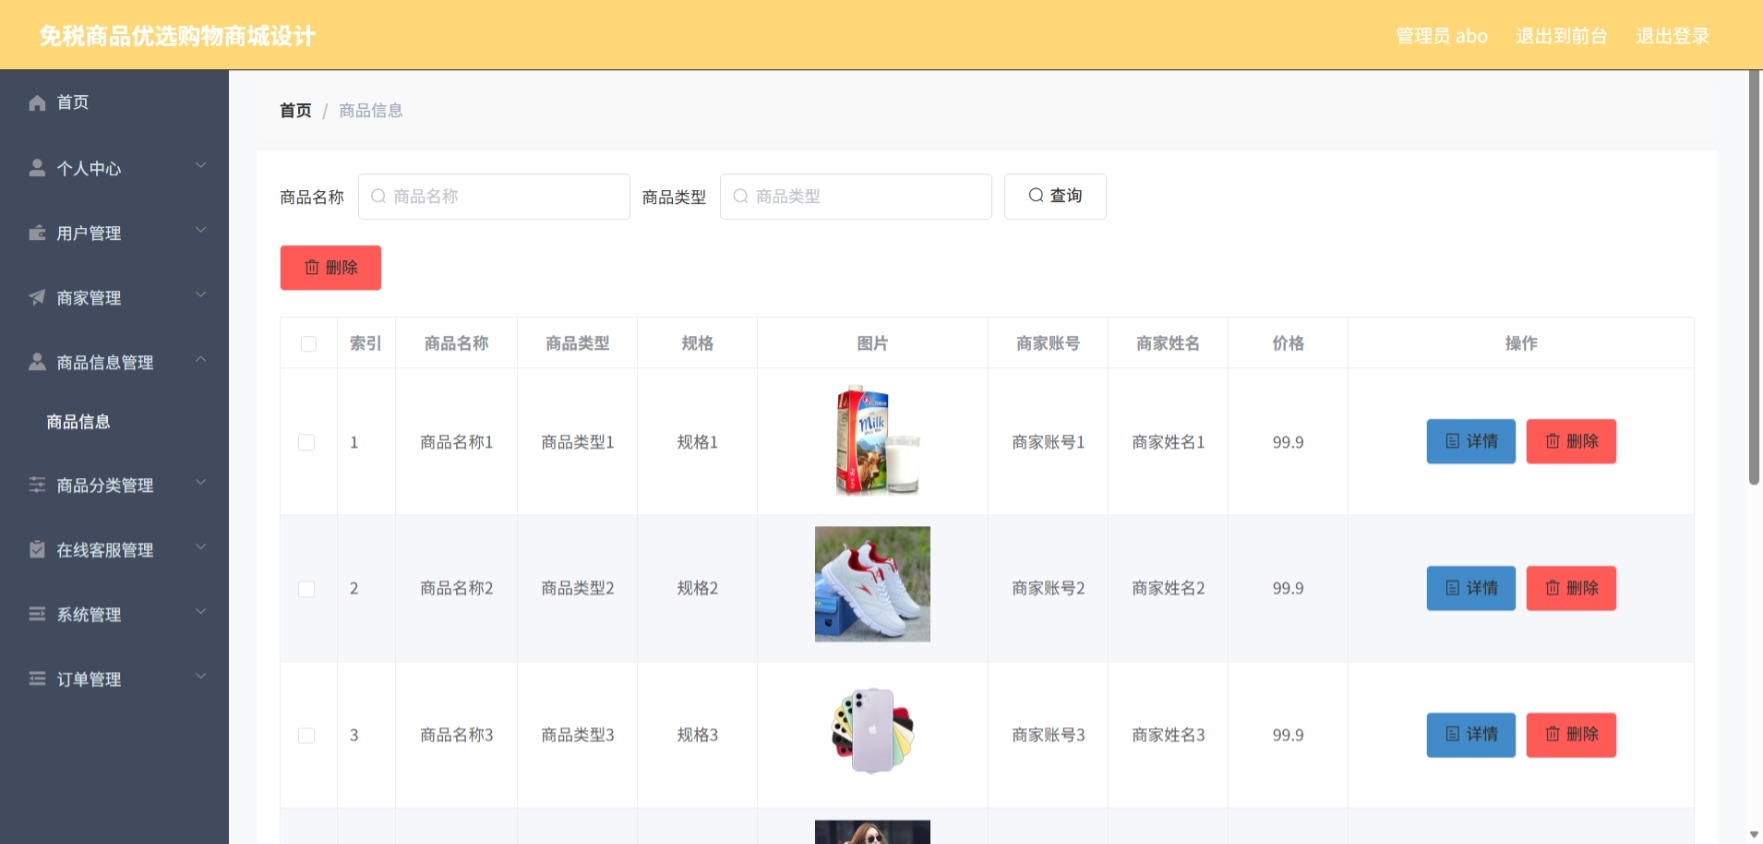The image size is (1763, 844).
Task: Click the list icon next to 系统管理
Action: [x=37, y=613]
